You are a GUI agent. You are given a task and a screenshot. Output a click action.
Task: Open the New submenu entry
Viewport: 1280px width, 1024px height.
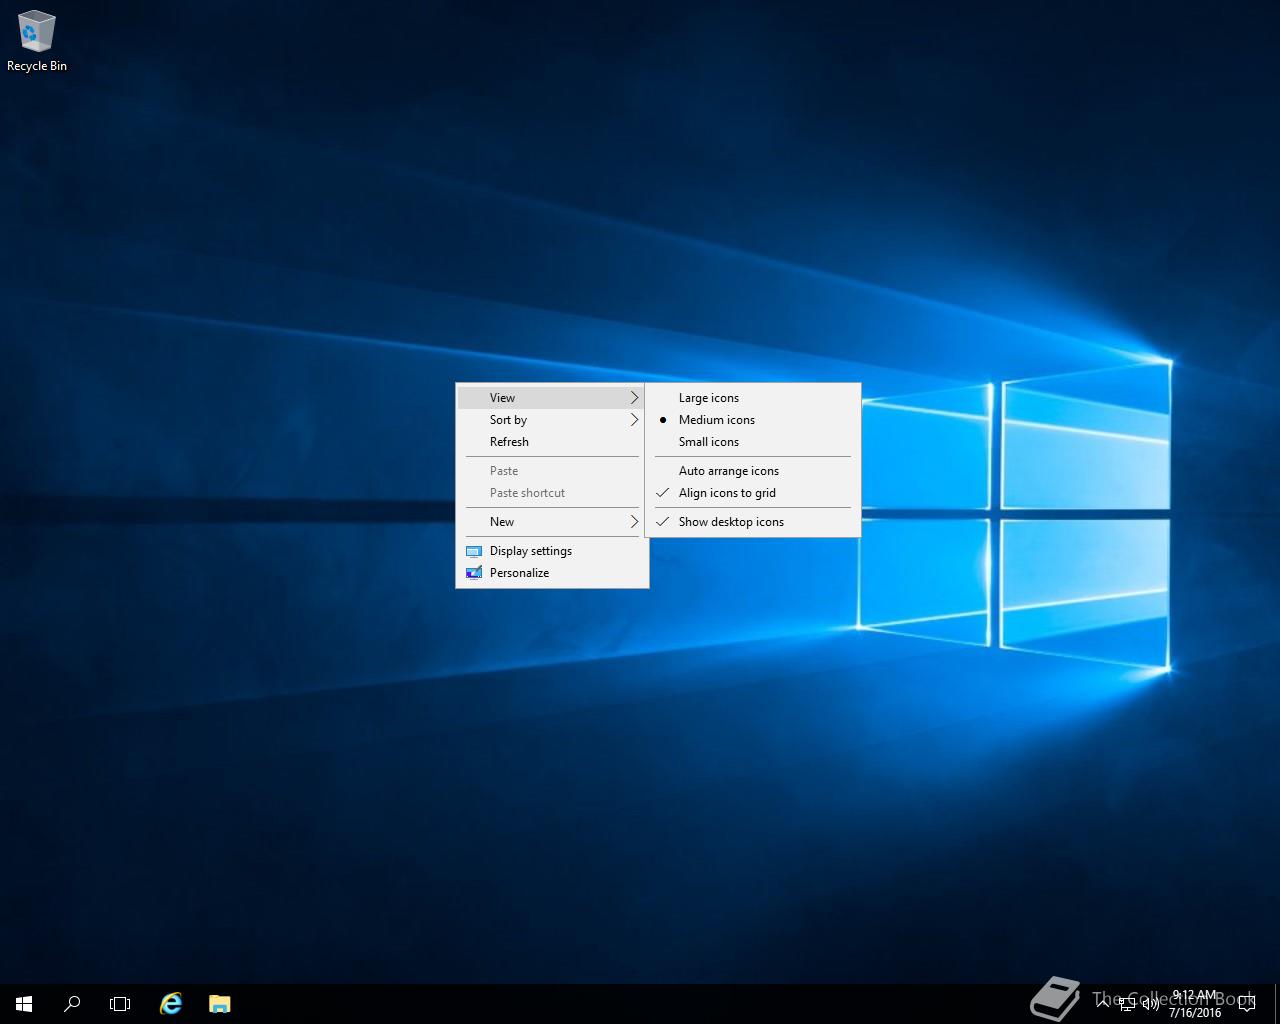[x=552, y=522]
